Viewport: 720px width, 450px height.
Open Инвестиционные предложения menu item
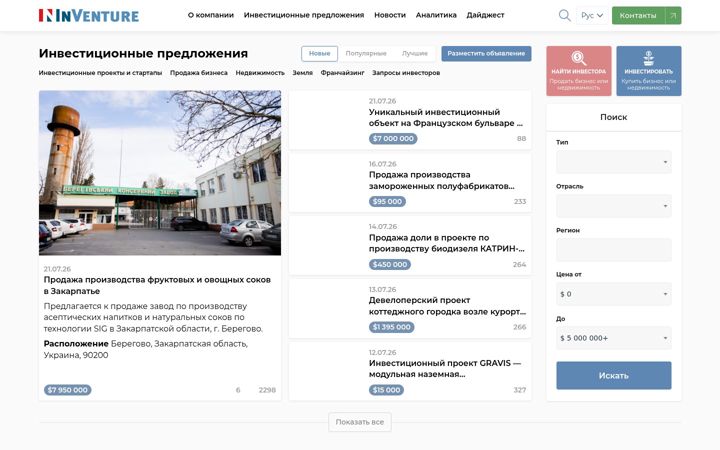click(304, 15)
